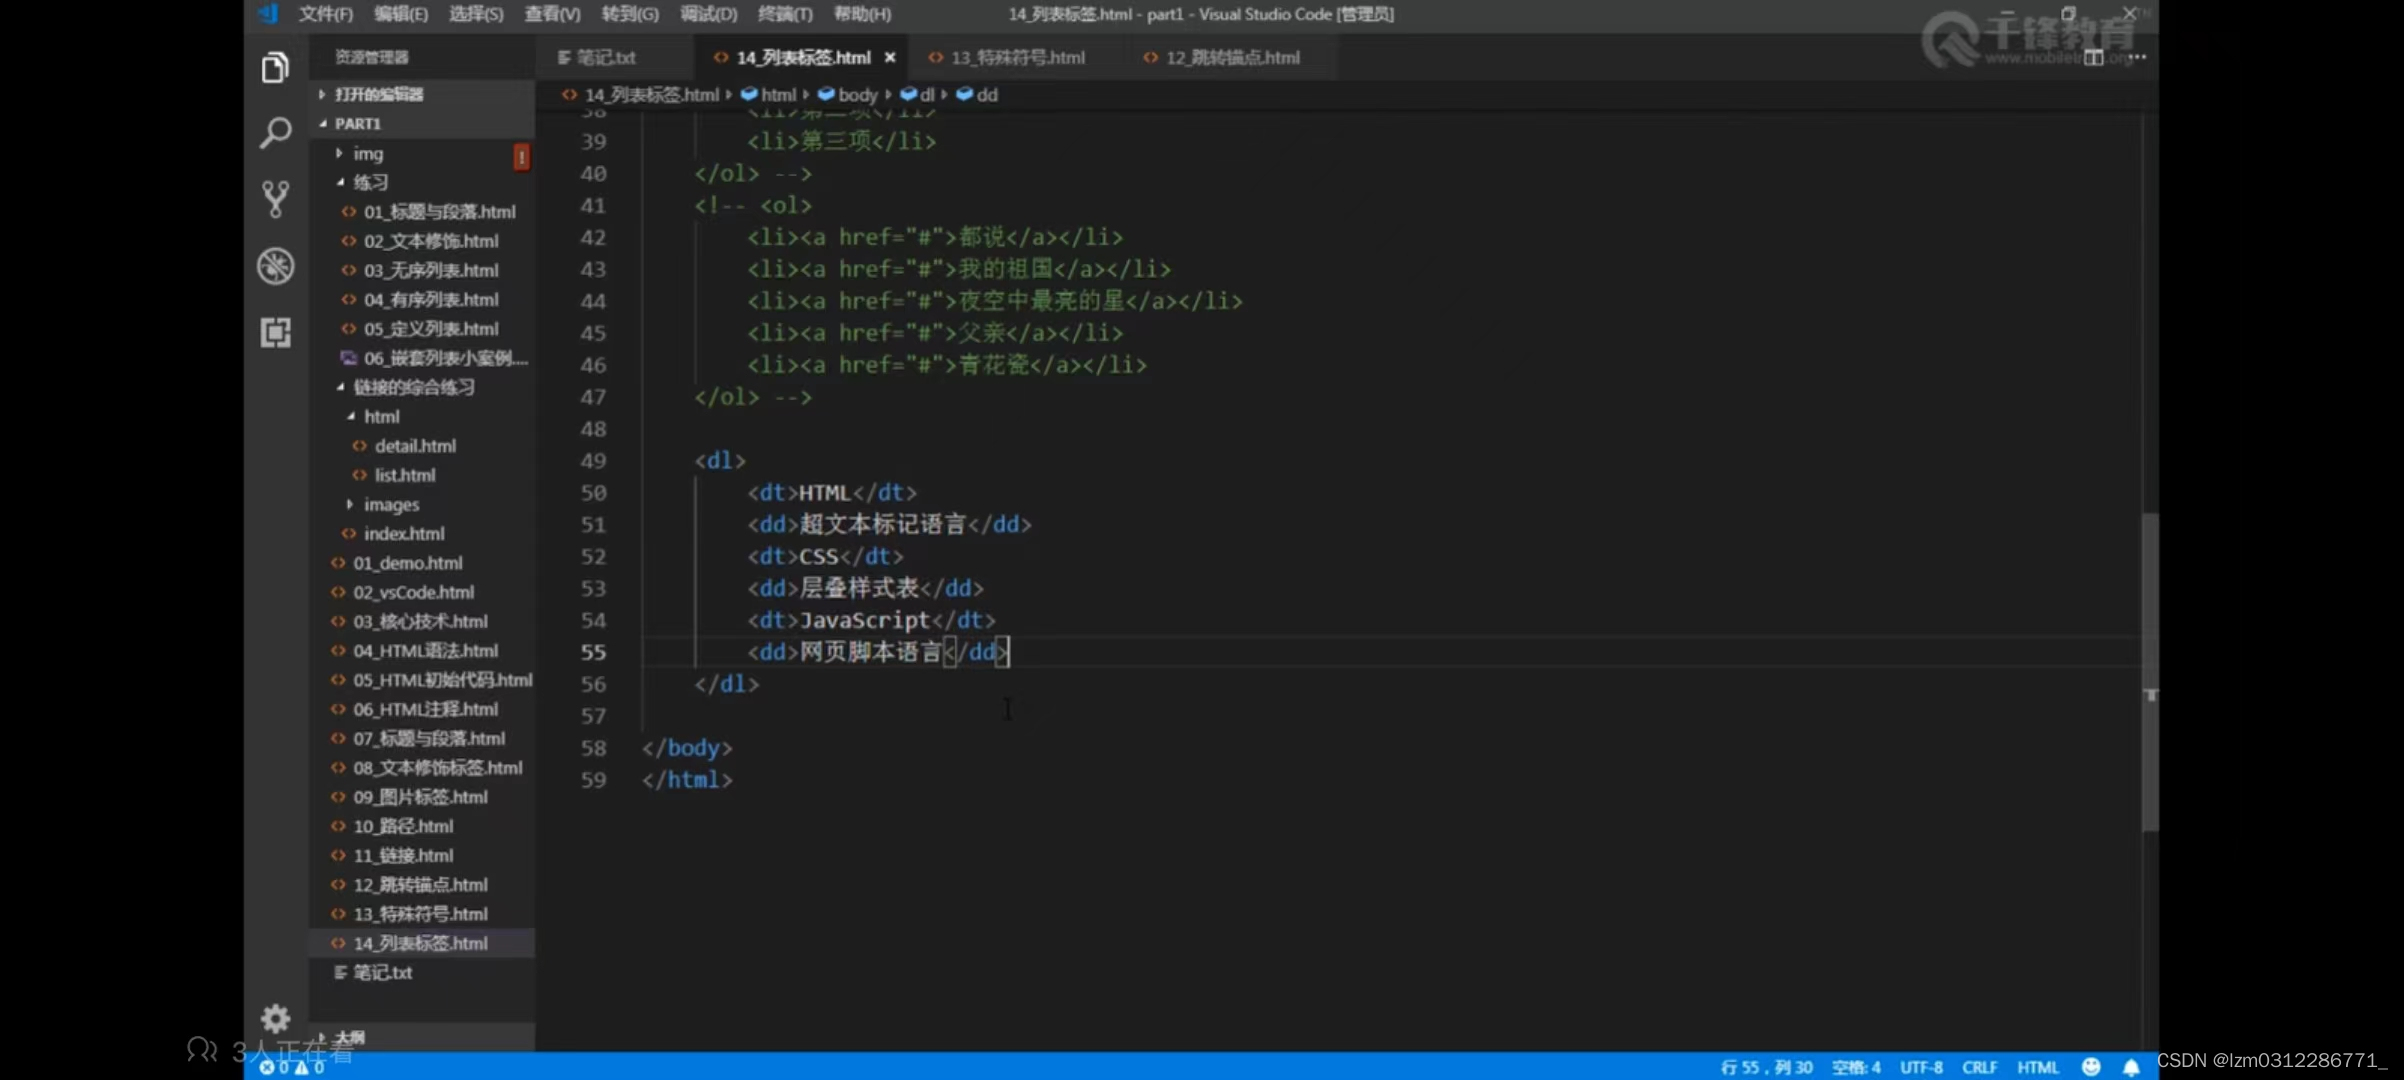Click the line and column status 行 55, 列 30
The image size is (2404, 1080).
click(1766, 1067)
